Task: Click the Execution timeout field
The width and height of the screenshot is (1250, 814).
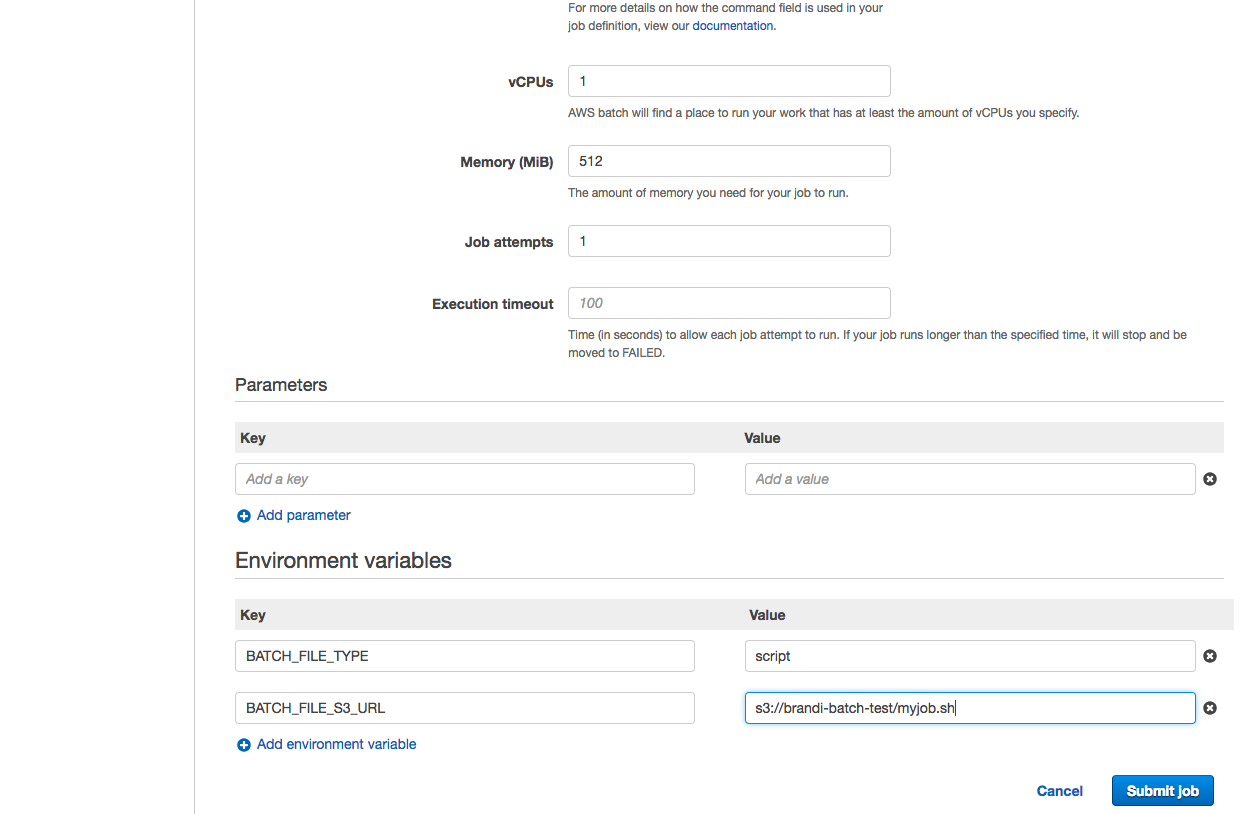Action: pos(728,303)
